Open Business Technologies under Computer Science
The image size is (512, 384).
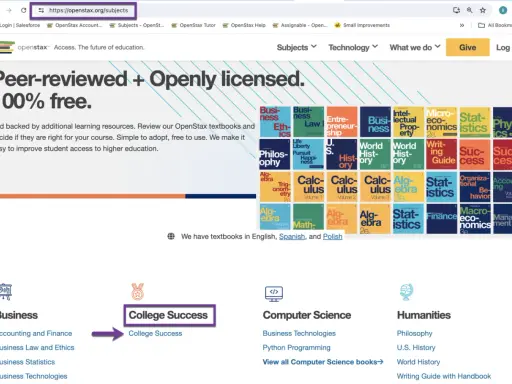click(299, 333)
